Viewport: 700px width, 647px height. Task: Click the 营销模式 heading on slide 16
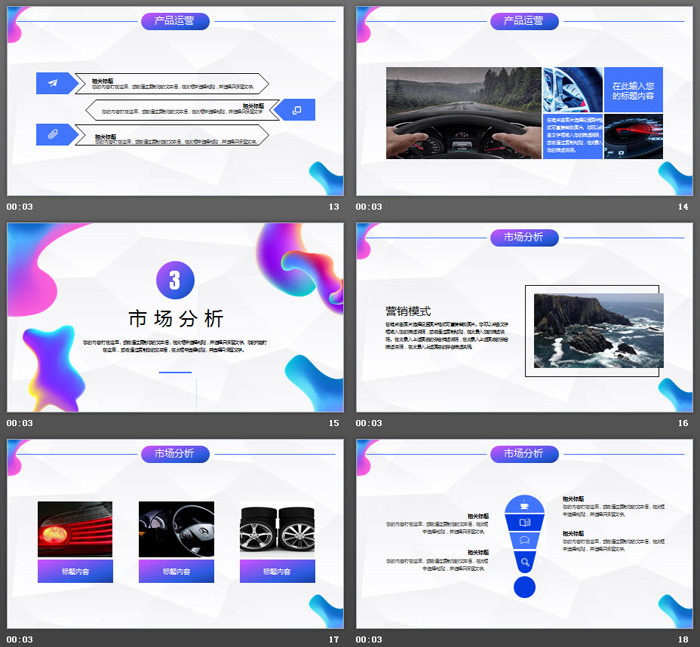(408, 311)
